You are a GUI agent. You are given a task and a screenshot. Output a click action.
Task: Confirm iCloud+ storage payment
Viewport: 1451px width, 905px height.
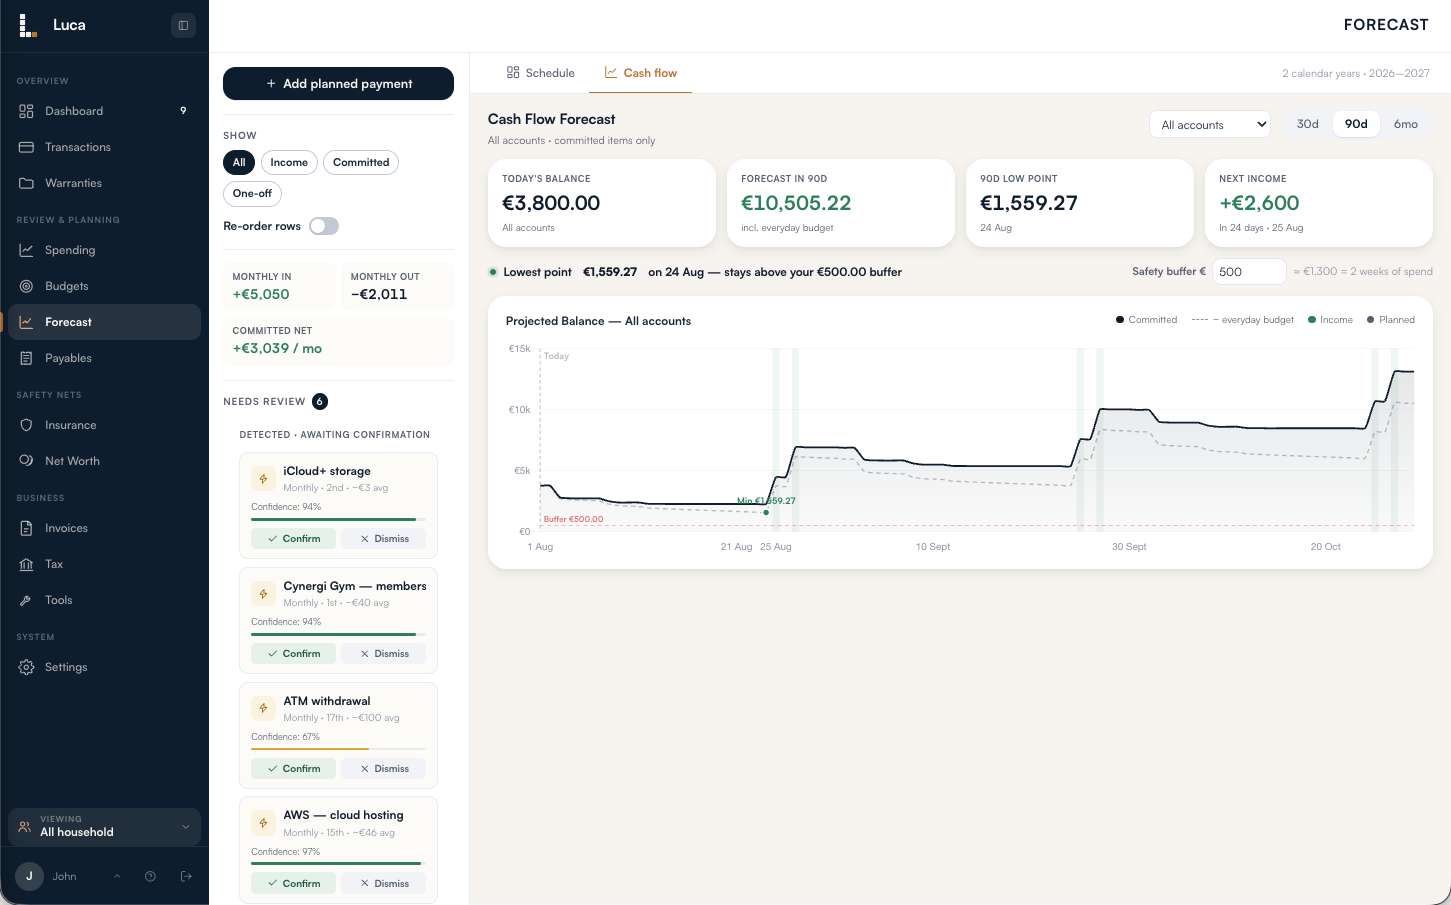pos(293,539)
